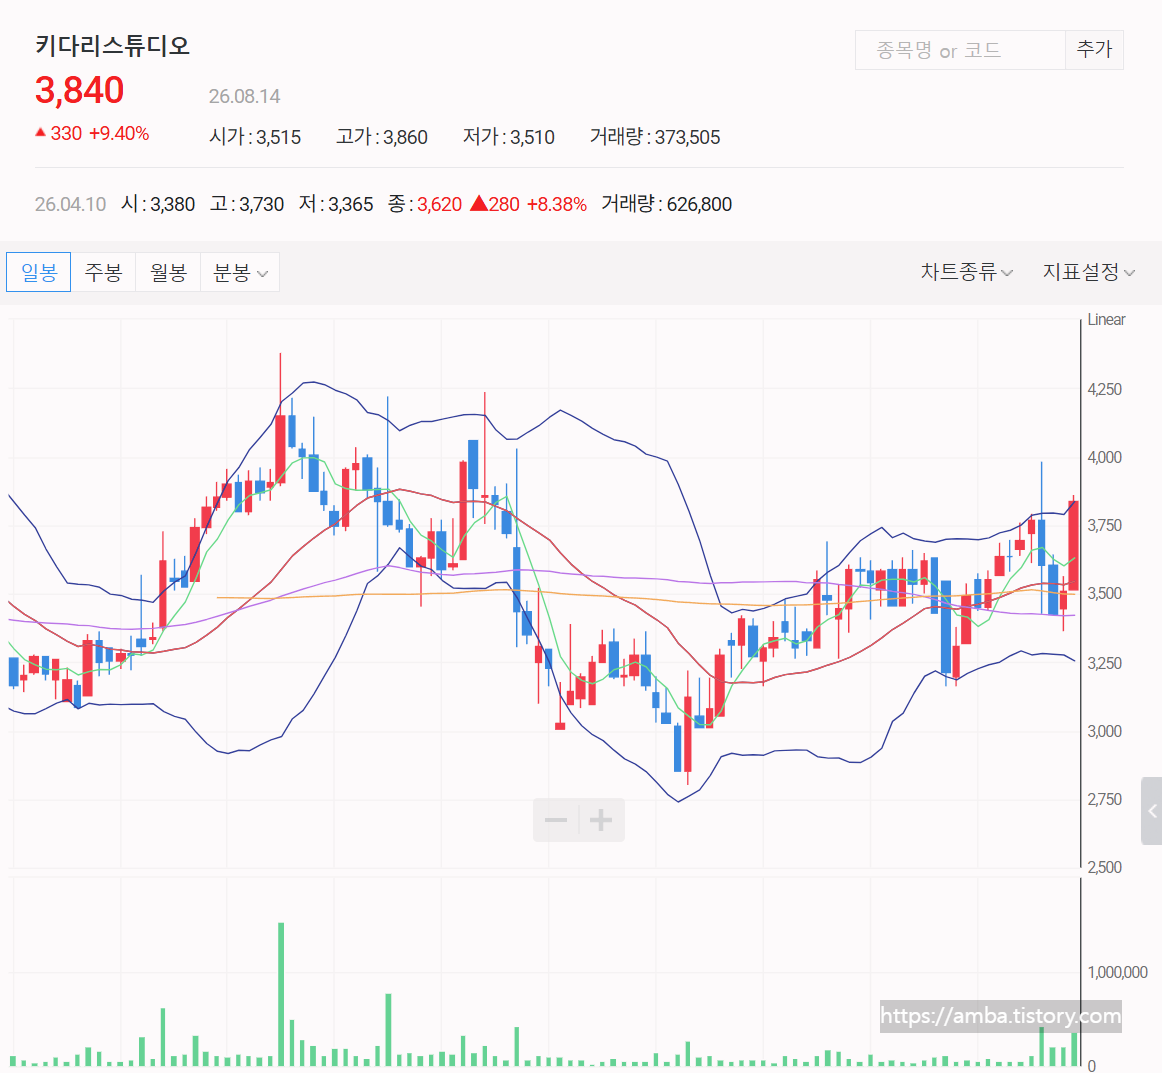The image size is (1162, 1073).
Task: Click the 4,250 price axis label
Action: (1104, 390)
